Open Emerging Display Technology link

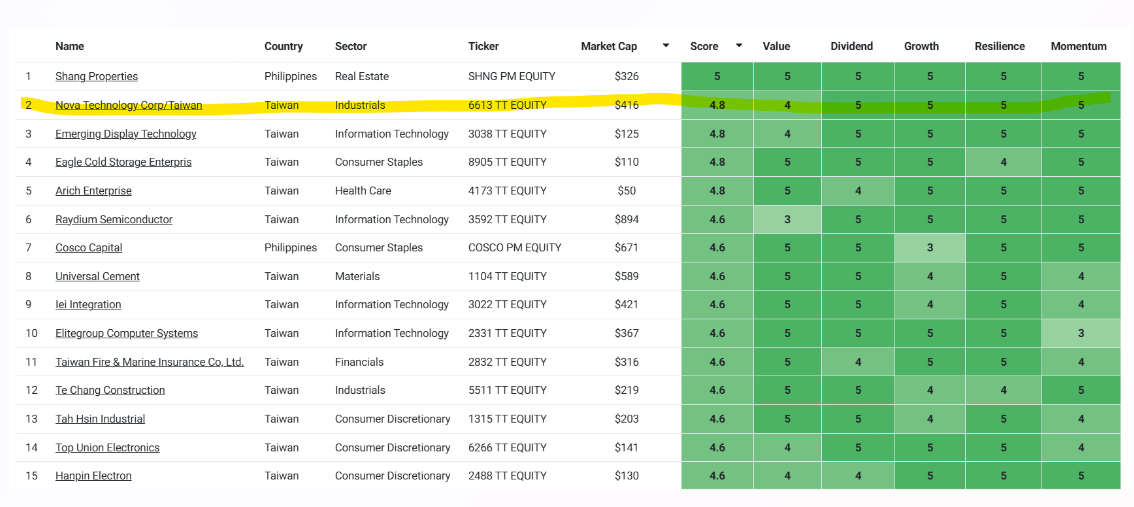click(x=126, y=134)
